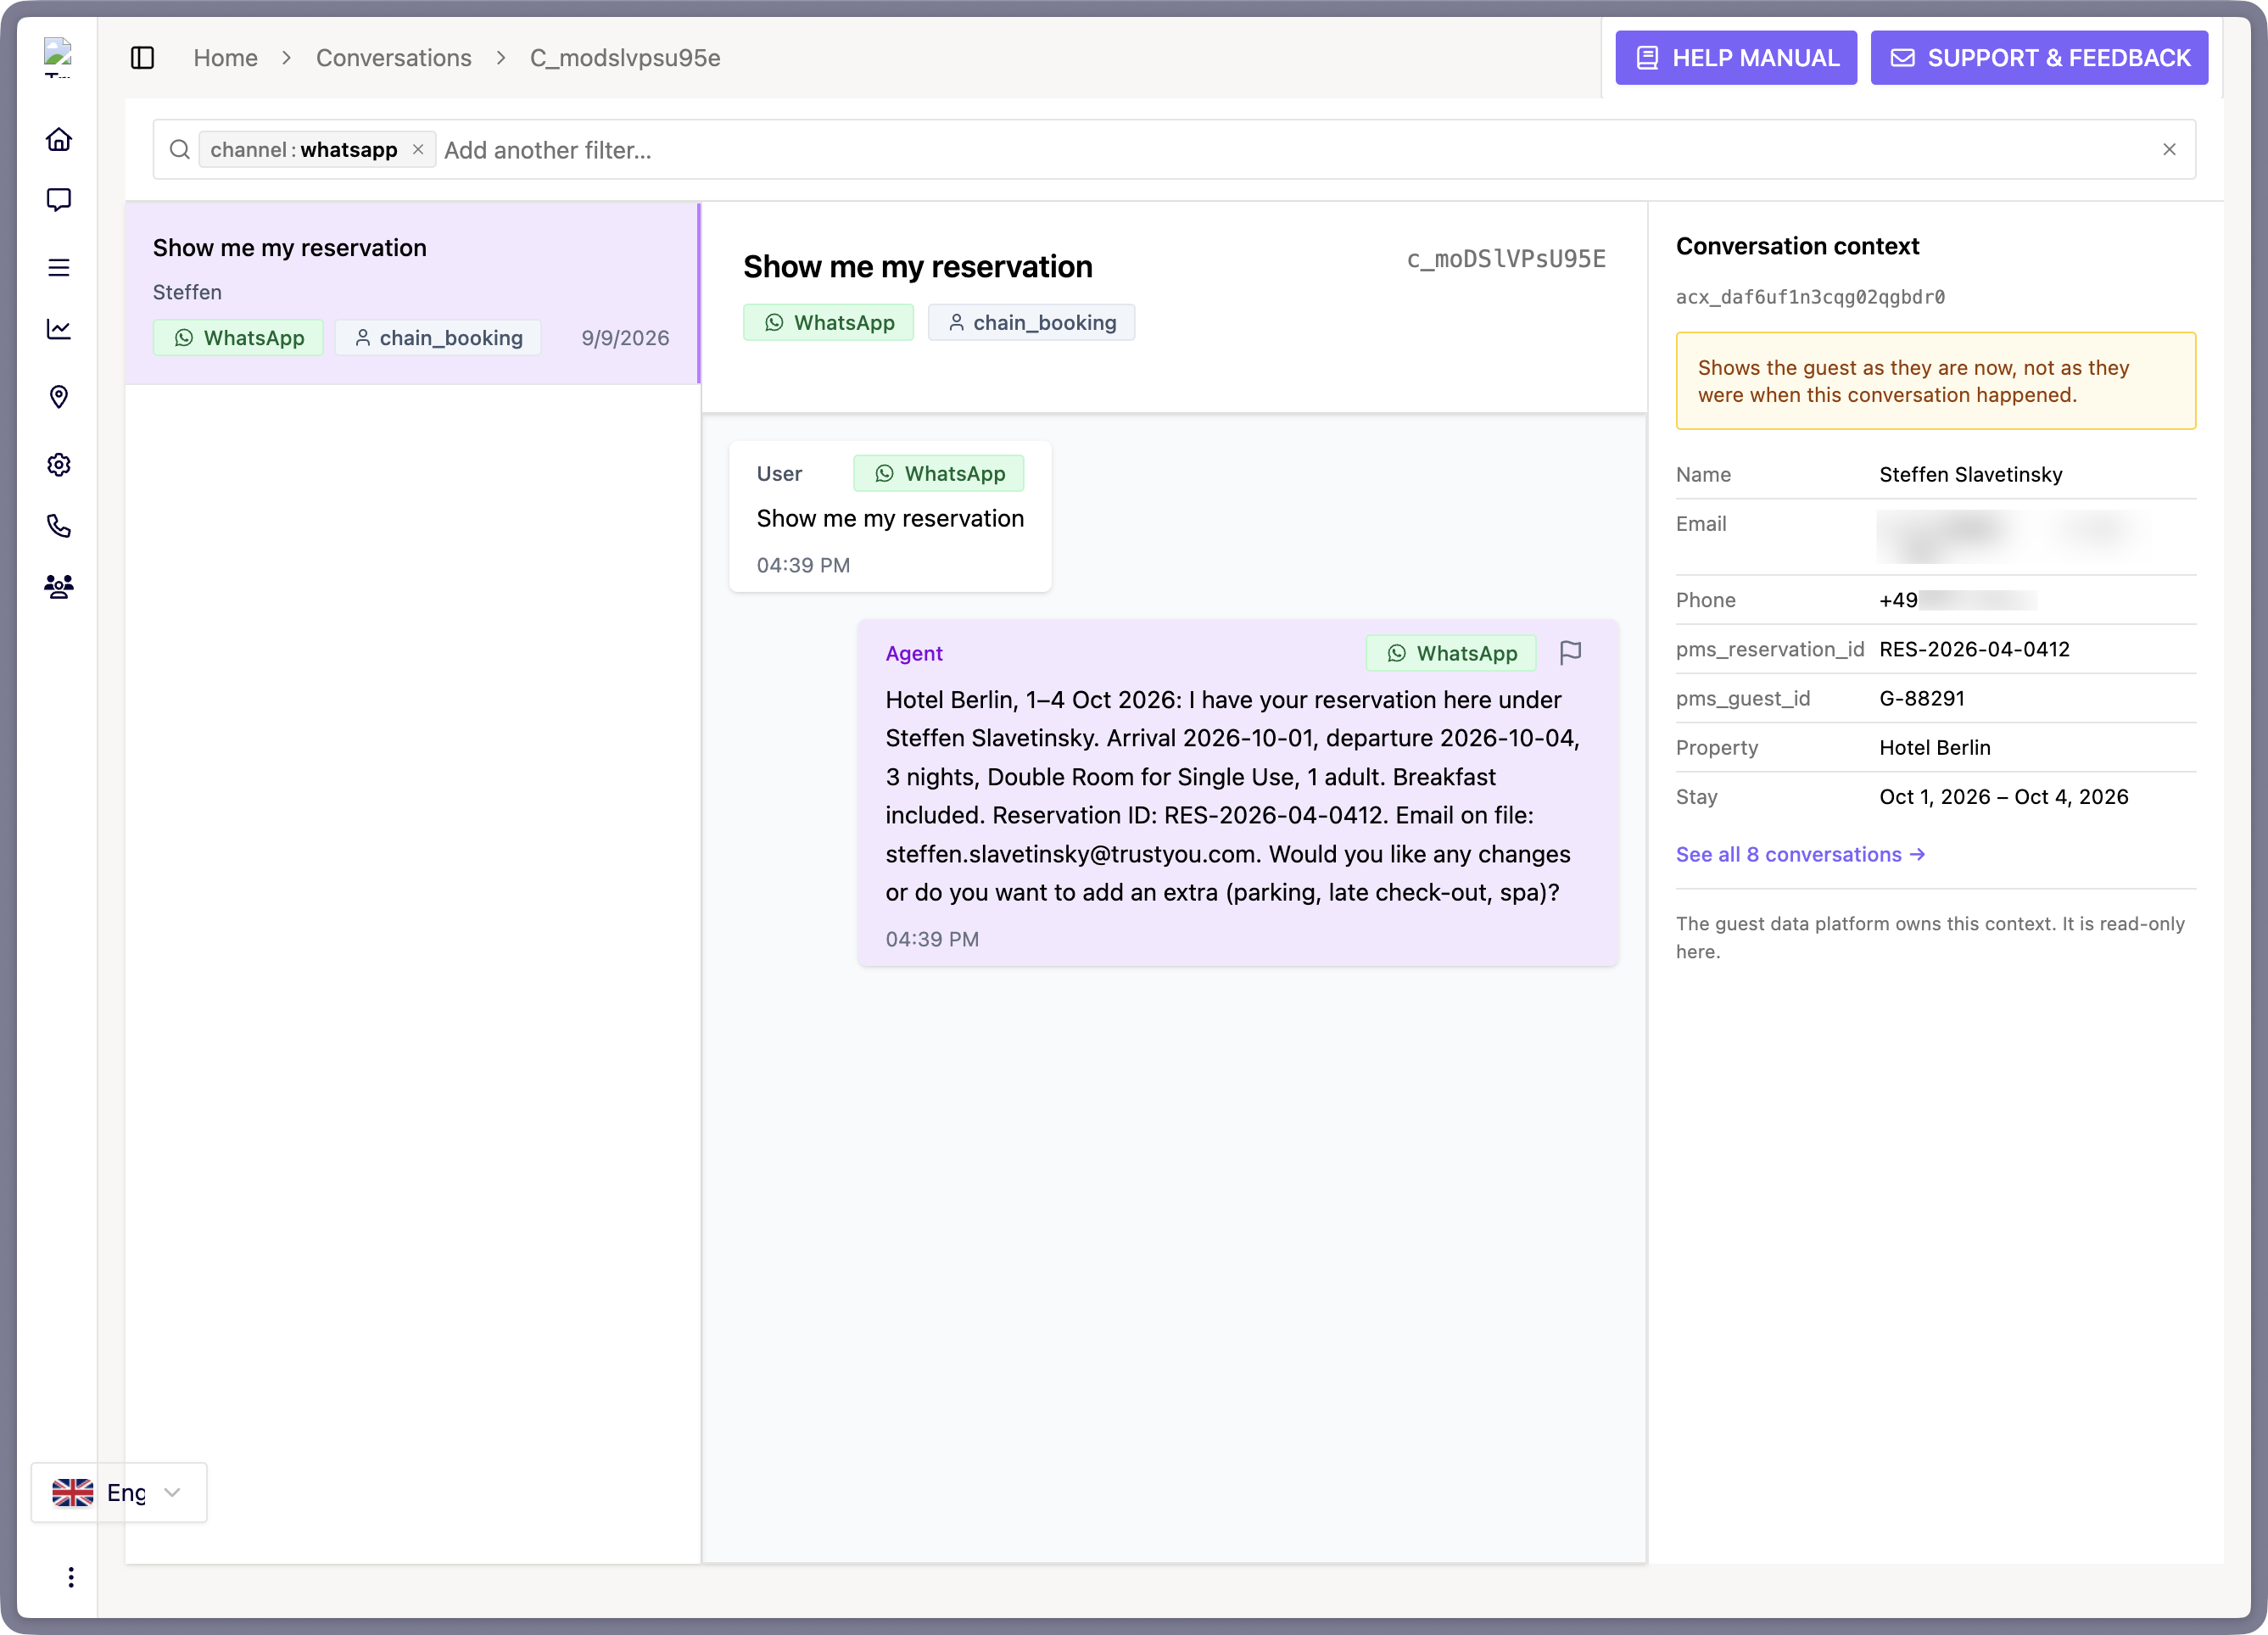
Task: Click the WhatsApp badge on the Agent message
Action: pyautogui.click(x=1451, y=653)
